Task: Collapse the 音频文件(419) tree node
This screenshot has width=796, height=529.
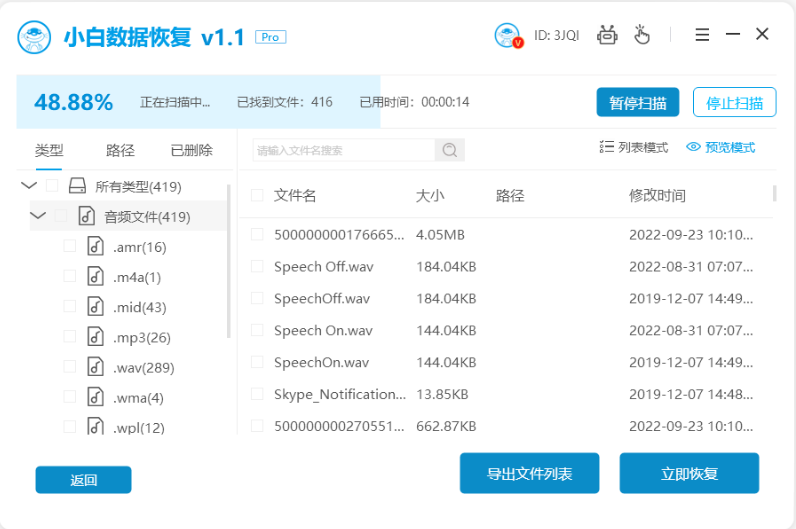Action: 38,216
